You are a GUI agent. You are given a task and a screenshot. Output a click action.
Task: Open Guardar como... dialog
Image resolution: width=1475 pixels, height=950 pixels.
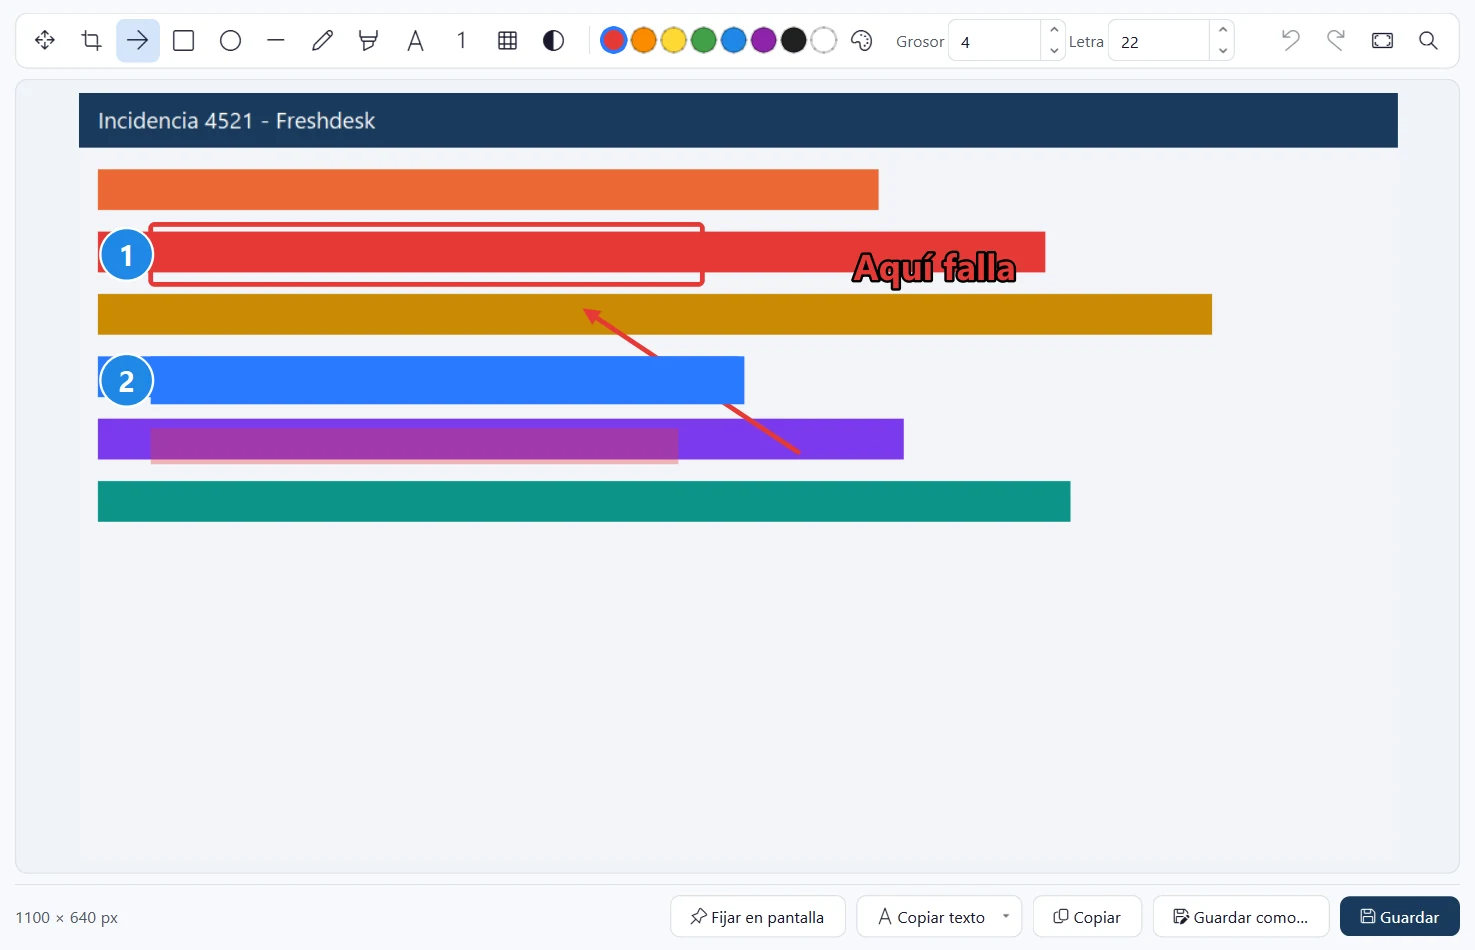coord(1241,917)
